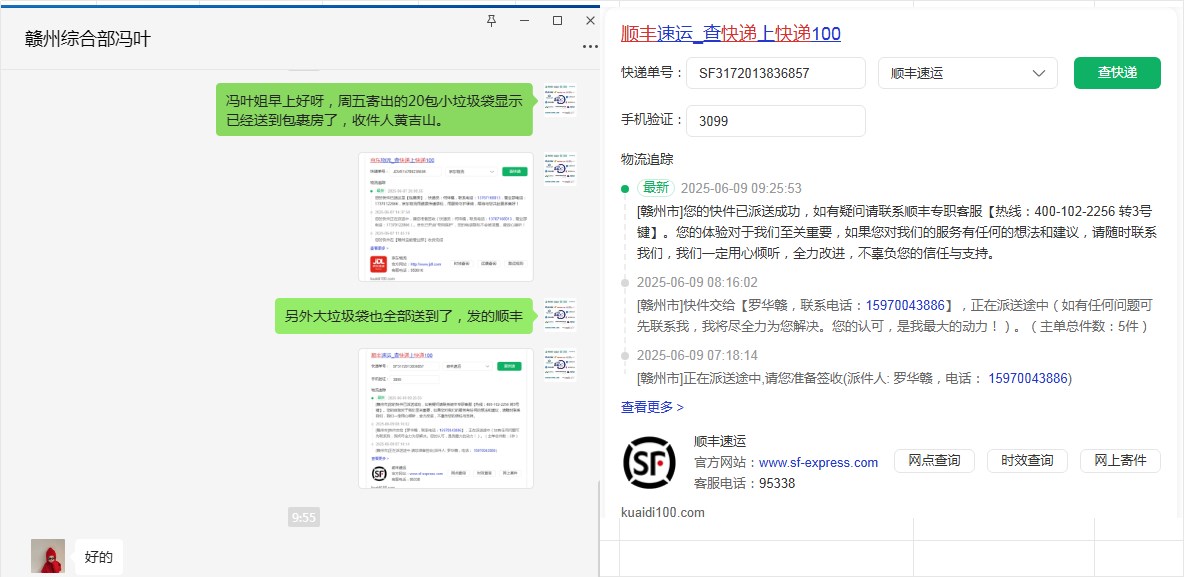Viewport: 1184px width, 577px height.
Task: Click the 2025-06-09 08:16:02 timestamp
Action: pyautogui.click(x=697, y=282)
